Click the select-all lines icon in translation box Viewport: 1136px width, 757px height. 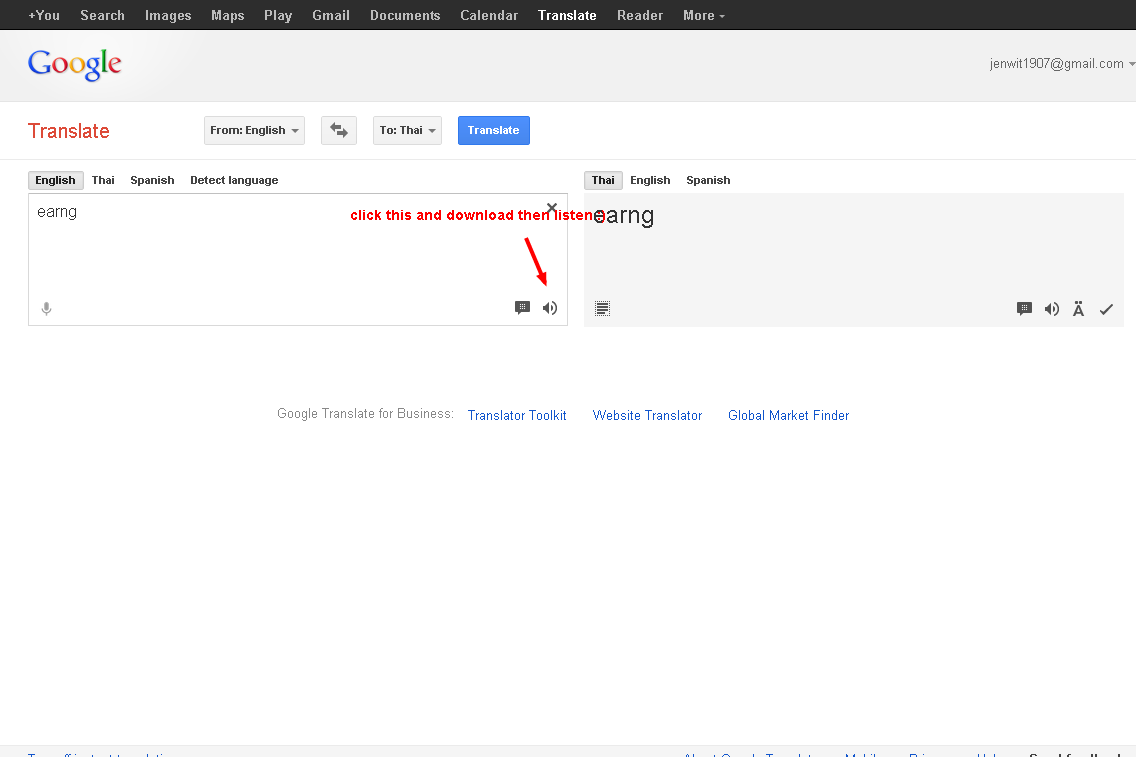tap(602, 309)
